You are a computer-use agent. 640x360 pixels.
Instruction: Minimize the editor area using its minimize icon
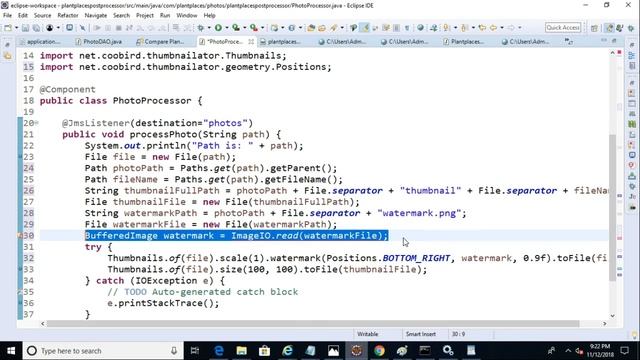point(604,40)
